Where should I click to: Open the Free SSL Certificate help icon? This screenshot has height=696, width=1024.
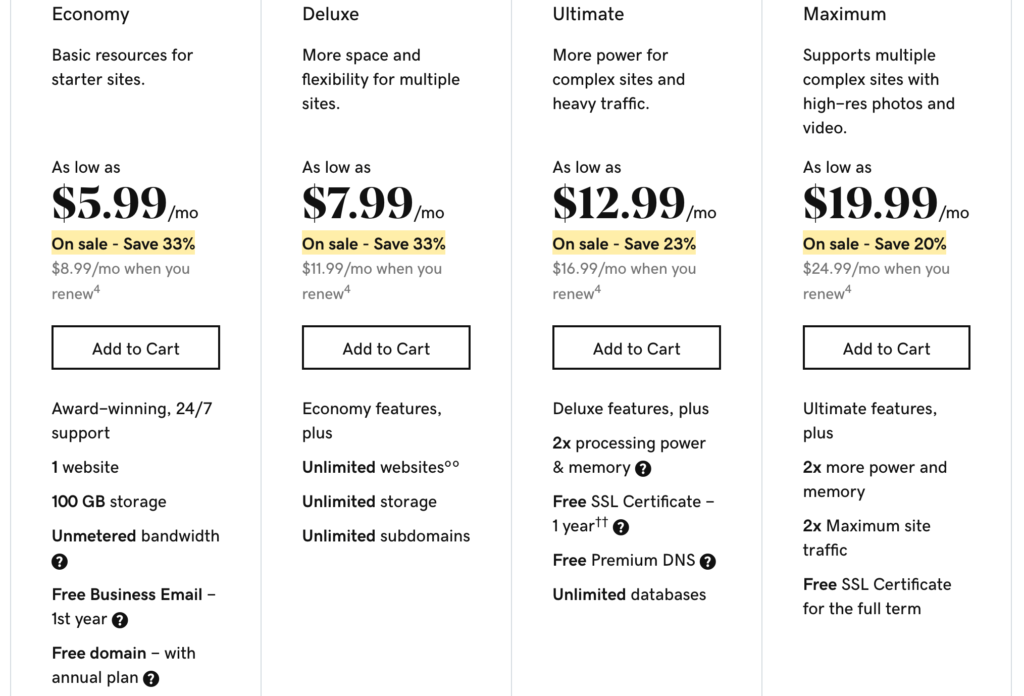point(621,527)
